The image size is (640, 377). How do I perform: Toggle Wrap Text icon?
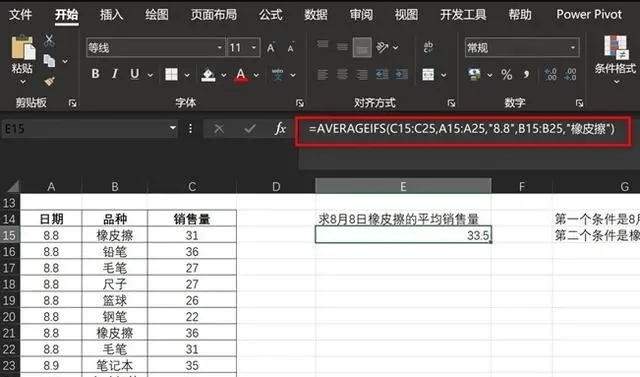pos(428,47)
